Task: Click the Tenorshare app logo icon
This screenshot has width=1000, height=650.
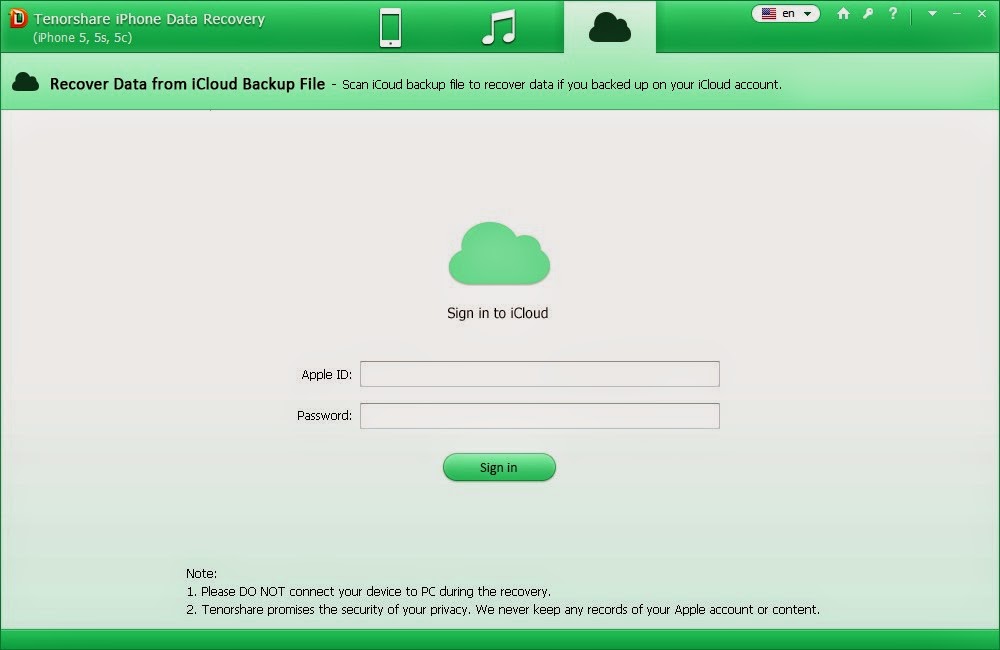Action: pos(18,18)
